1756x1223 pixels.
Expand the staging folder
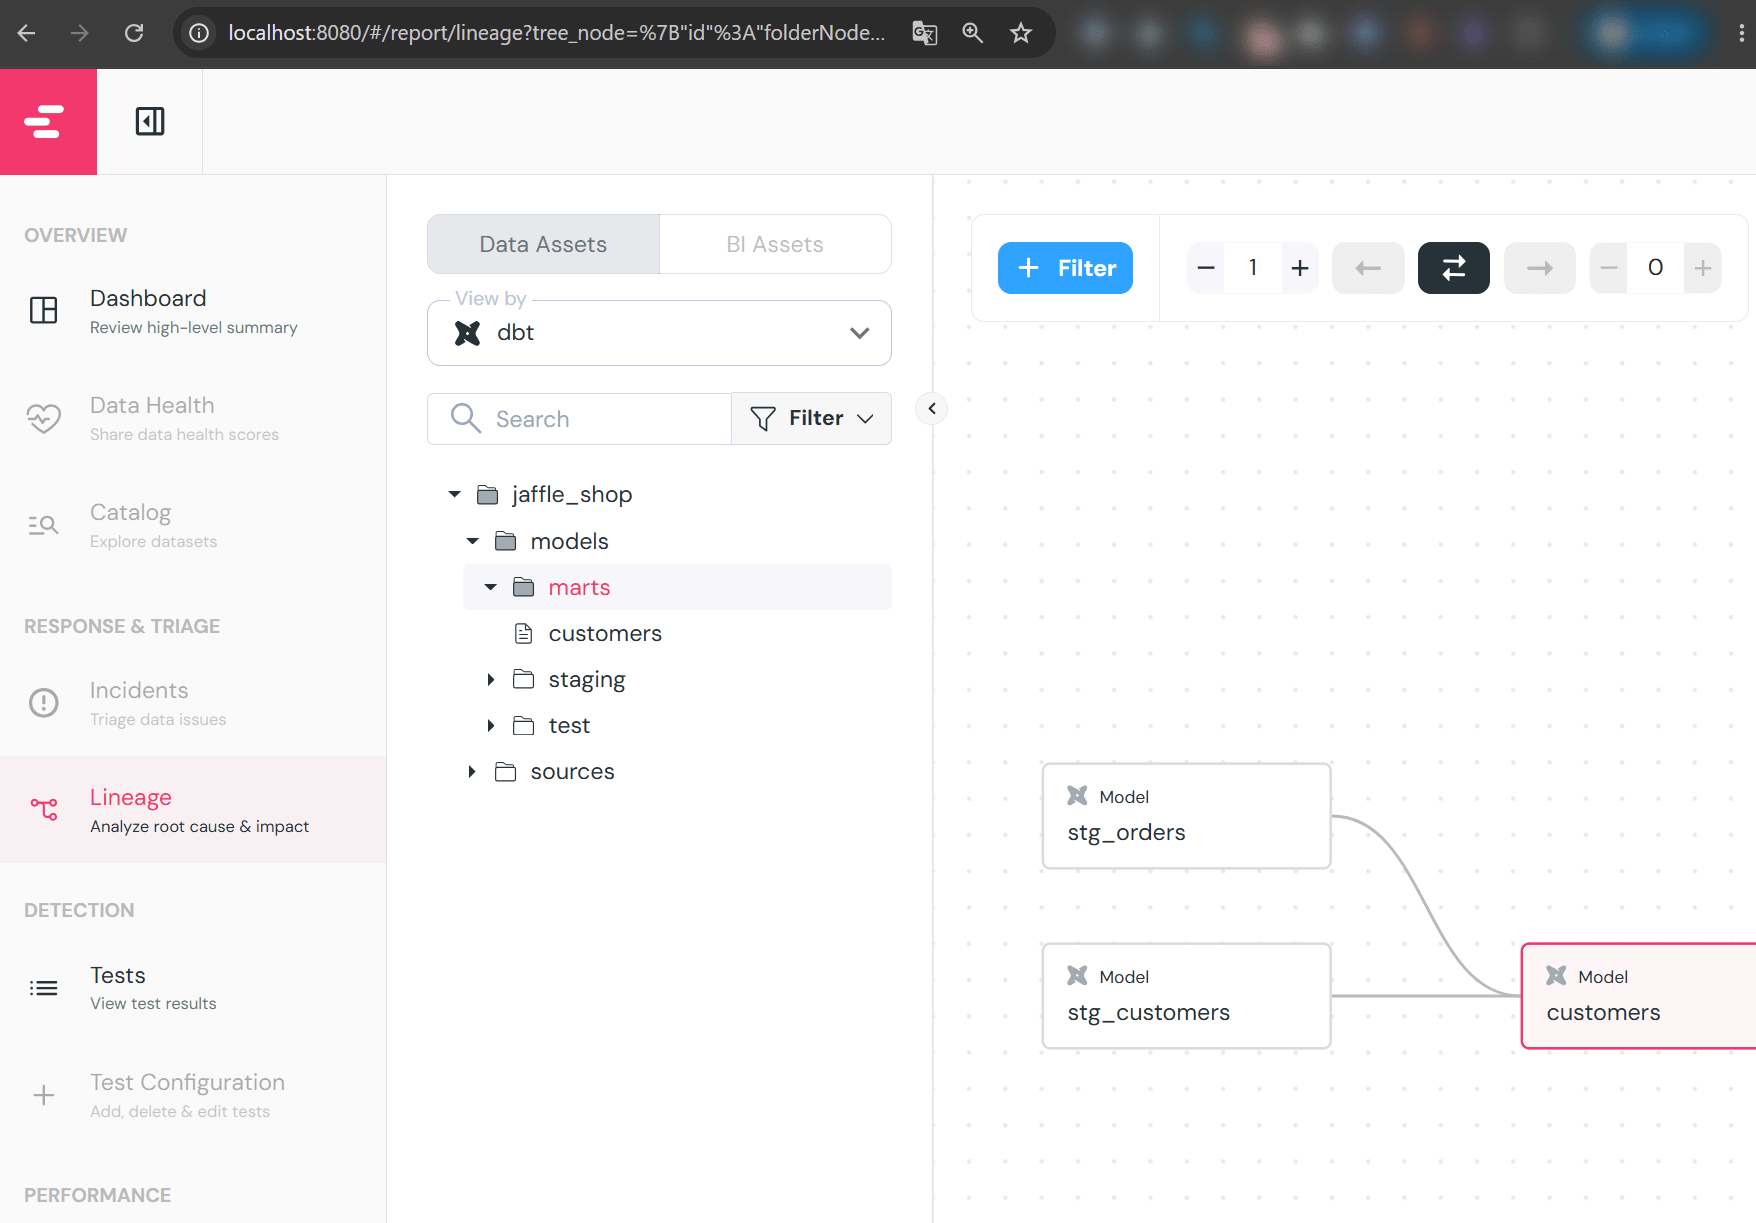tap(491, 680)
